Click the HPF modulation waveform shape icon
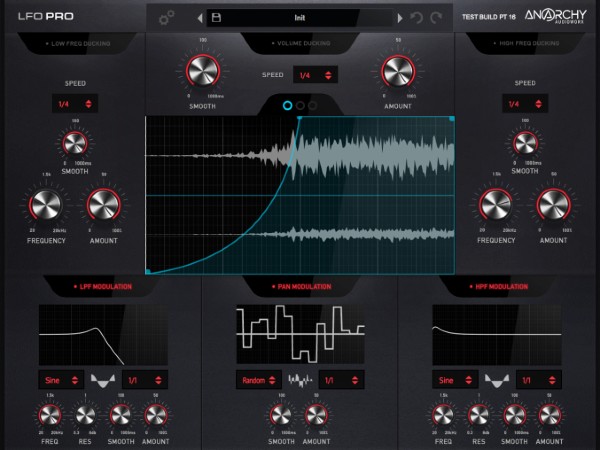Viewport: 600px width, 450px height. (x=496, y=380)
